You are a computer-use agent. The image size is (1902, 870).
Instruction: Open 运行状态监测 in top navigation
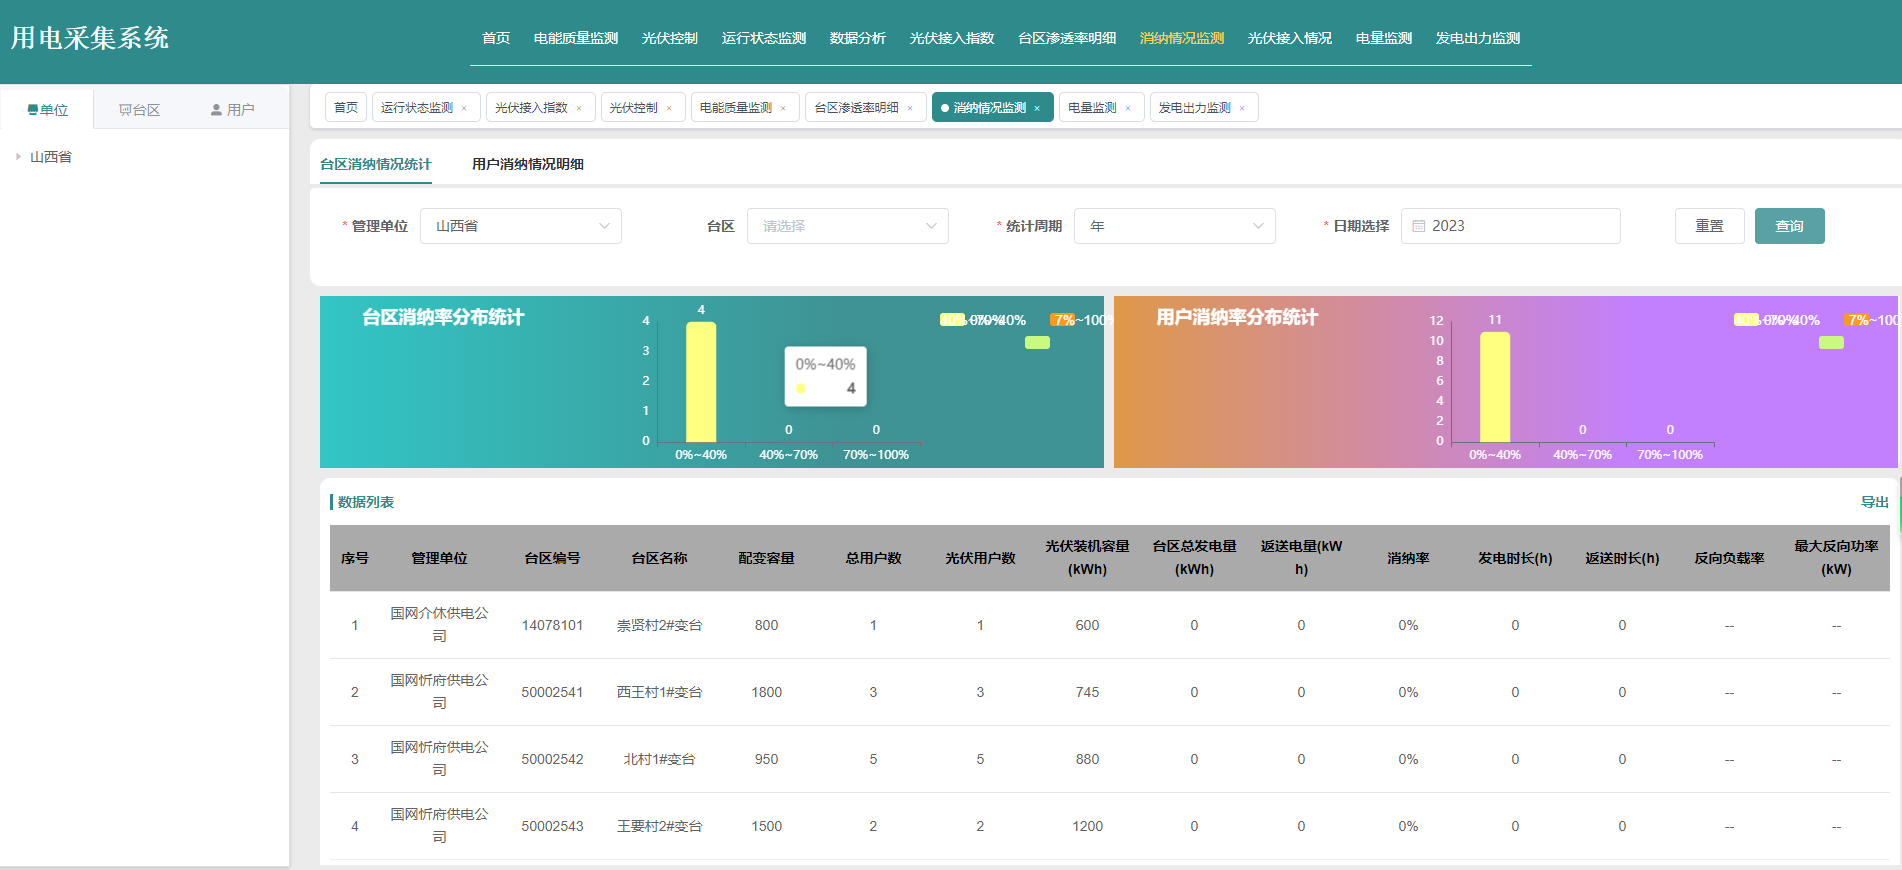764,38
